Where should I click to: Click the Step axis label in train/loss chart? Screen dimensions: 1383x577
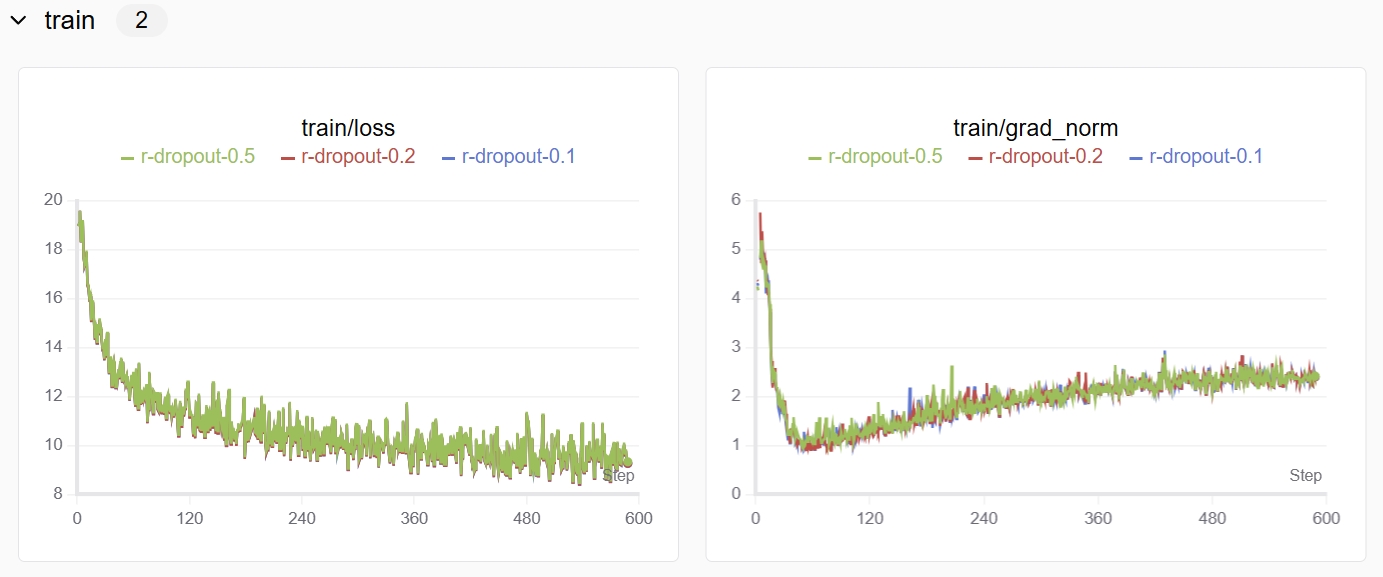coord(618,476)
